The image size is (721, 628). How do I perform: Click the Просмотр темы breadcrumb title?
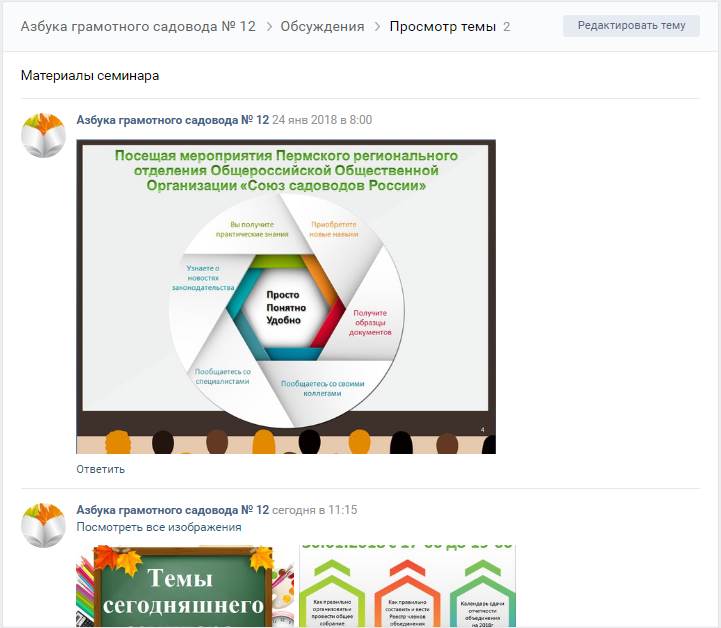[x=442, y=26]
